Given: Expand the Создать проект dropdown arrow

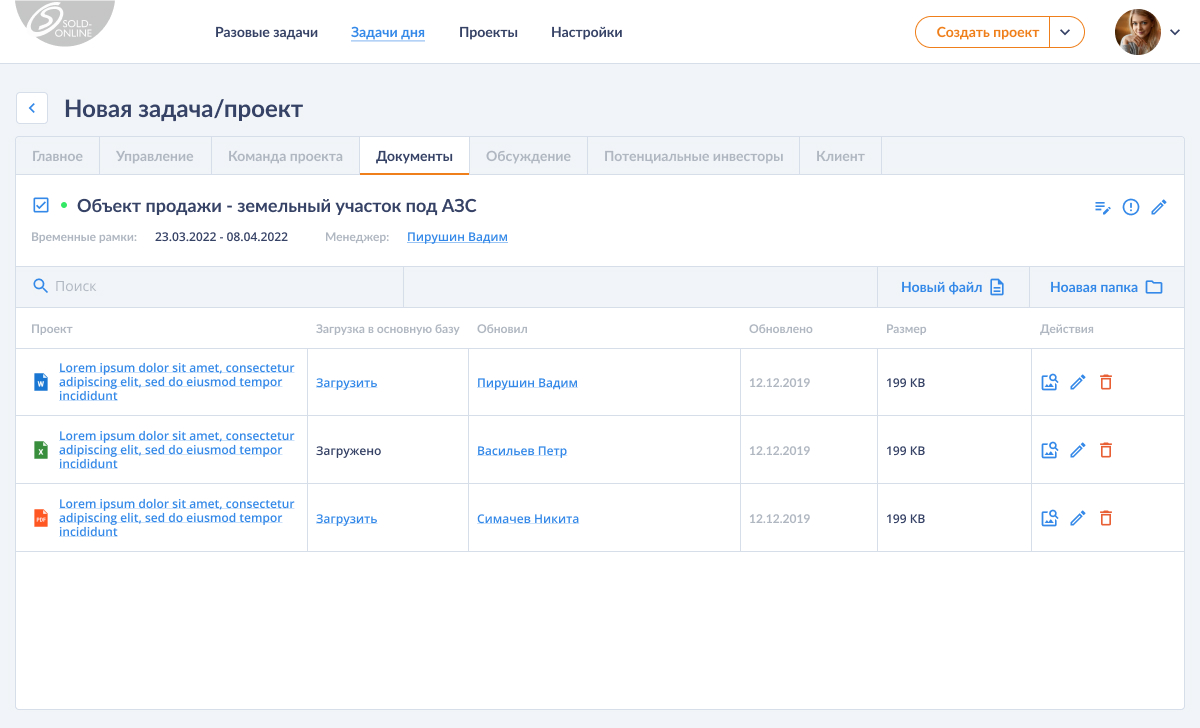Looking at the screenshot, I should 1066,32.
